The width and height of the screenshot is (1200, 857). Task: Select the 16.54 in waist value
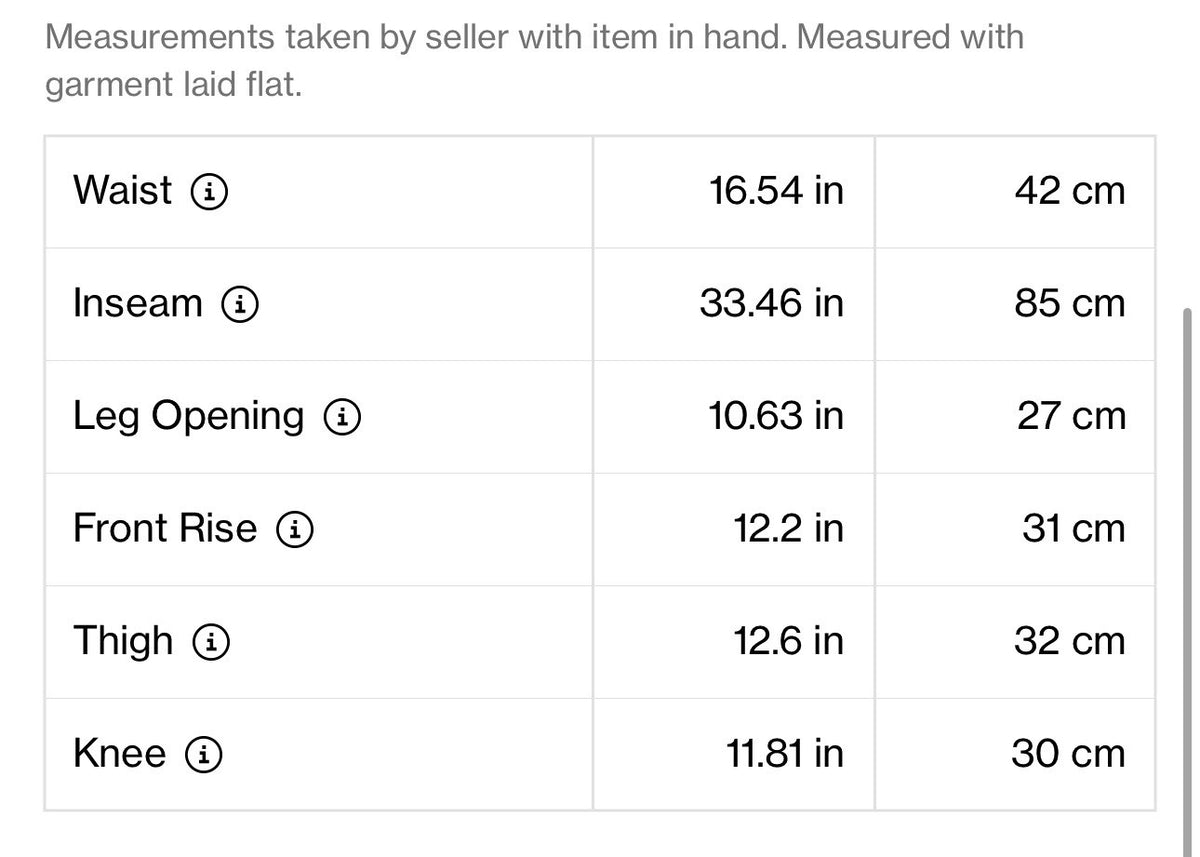point(777,190)
